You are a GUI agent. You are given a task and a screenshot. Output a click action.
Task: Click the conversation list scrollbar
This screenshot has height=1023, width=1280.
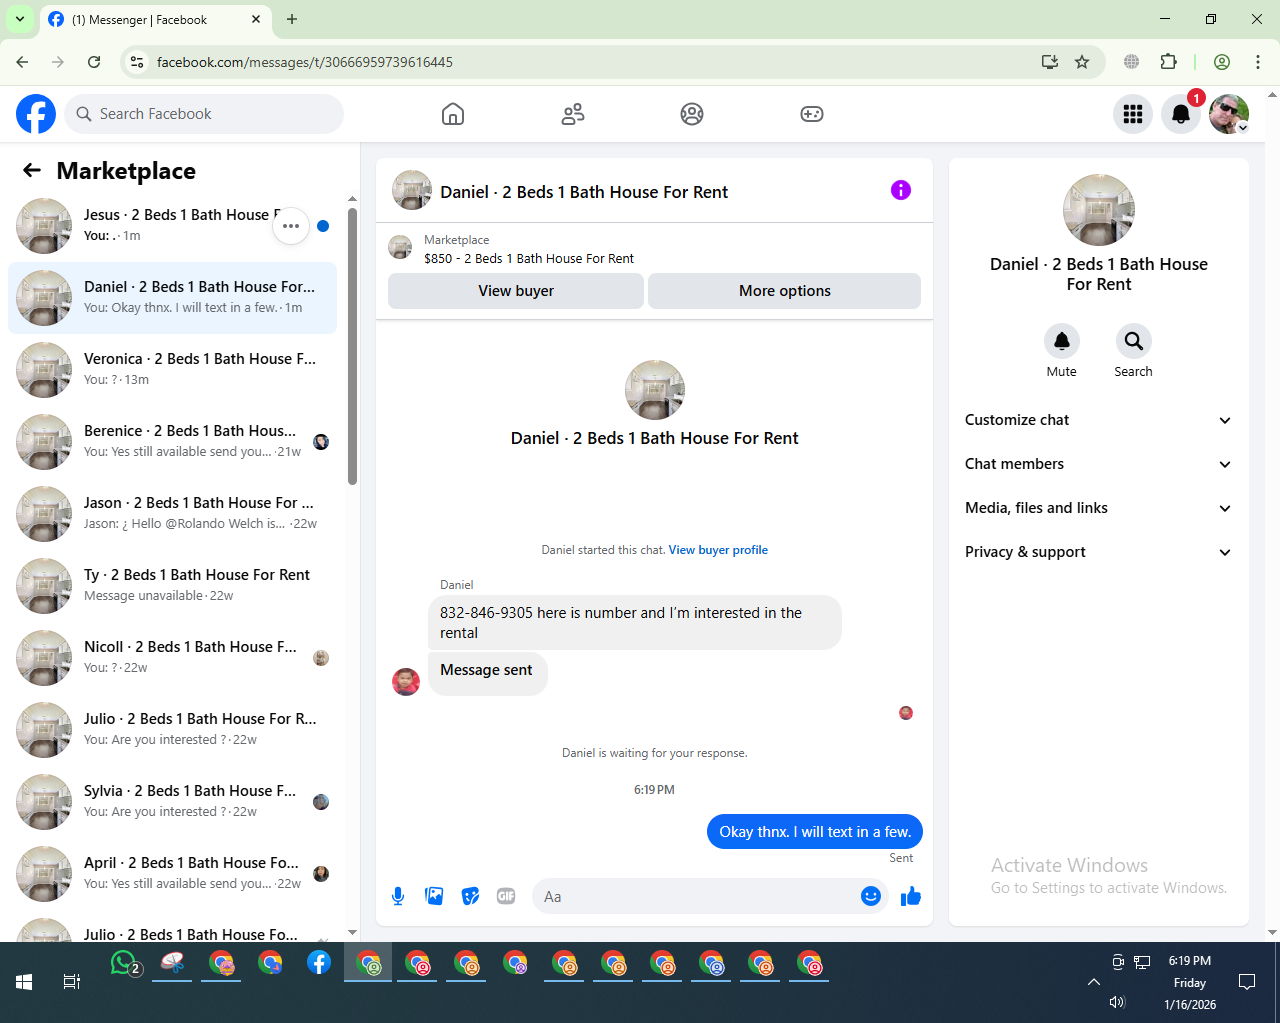[352, 345]
